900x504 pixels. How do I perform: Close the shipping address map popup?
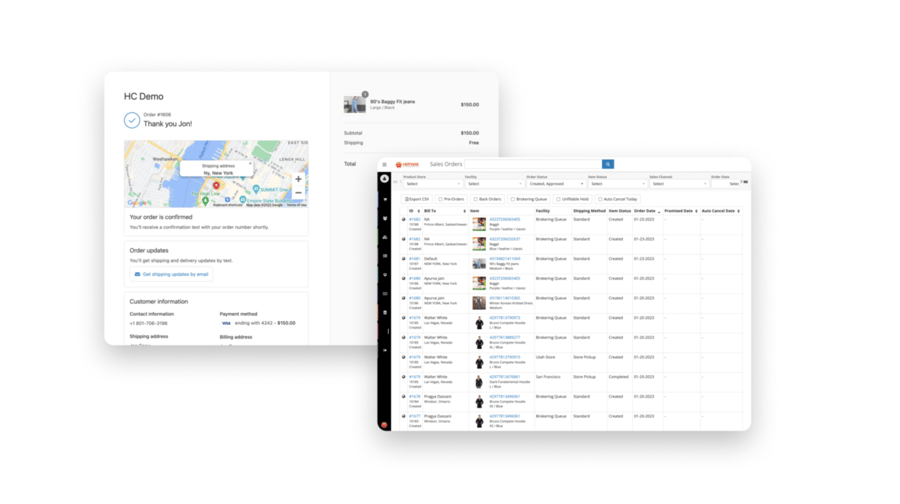point(250,163)
